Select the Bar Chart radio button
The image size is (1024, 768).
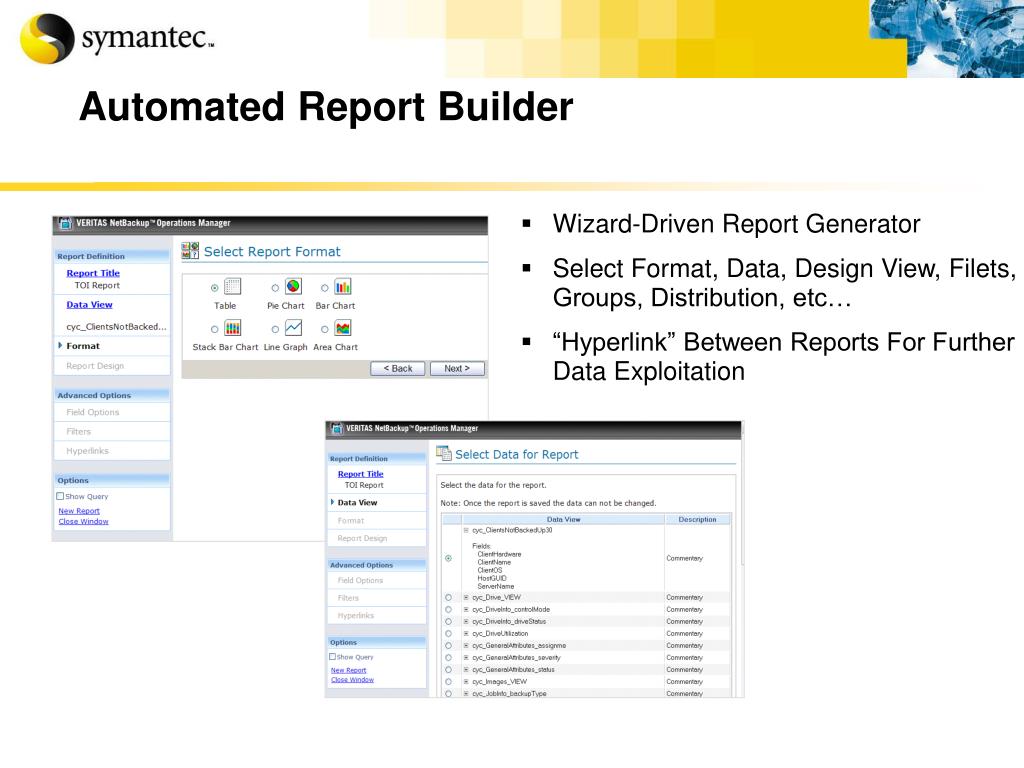325,288
